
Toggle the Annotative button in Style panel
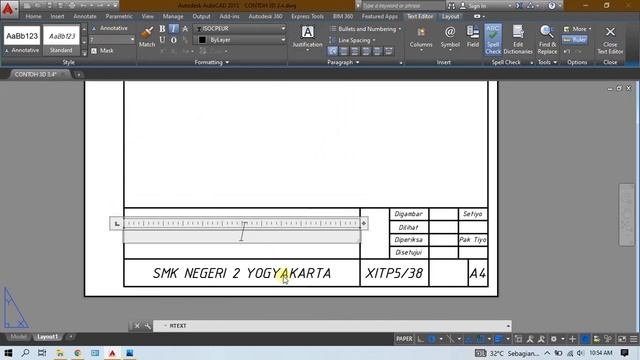[109, 28]
